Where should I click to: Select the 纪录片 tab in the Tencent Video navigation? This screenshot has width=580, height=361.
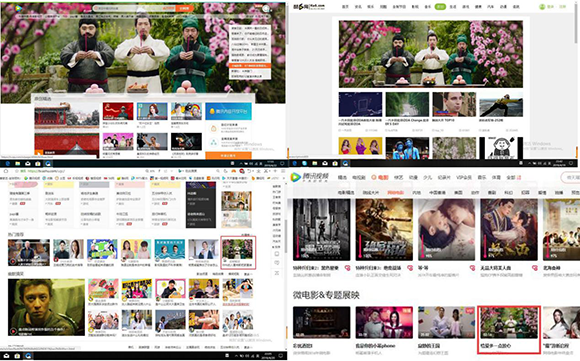pyautogui.click(x=443, y=178)
